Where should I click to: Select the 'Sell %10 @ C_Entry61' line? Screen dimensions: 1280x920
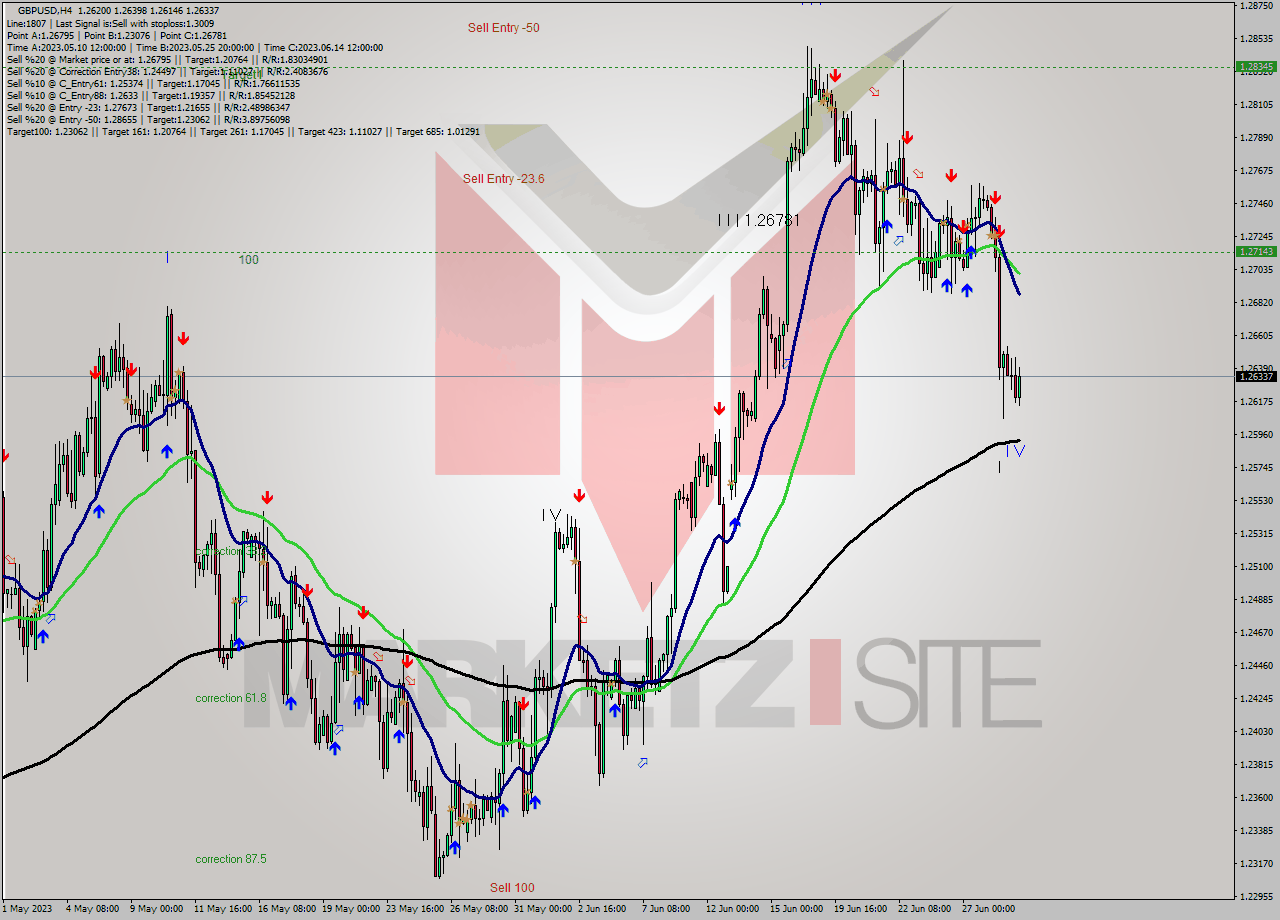pyautogui.click(x=153, y=83)
